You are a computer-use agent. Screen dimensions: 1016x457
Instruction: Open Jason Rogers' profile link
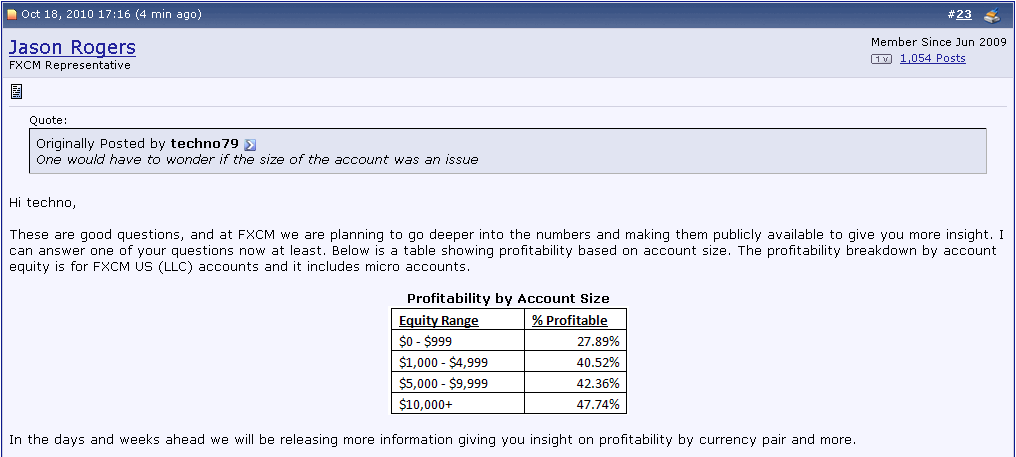point(72,47)
